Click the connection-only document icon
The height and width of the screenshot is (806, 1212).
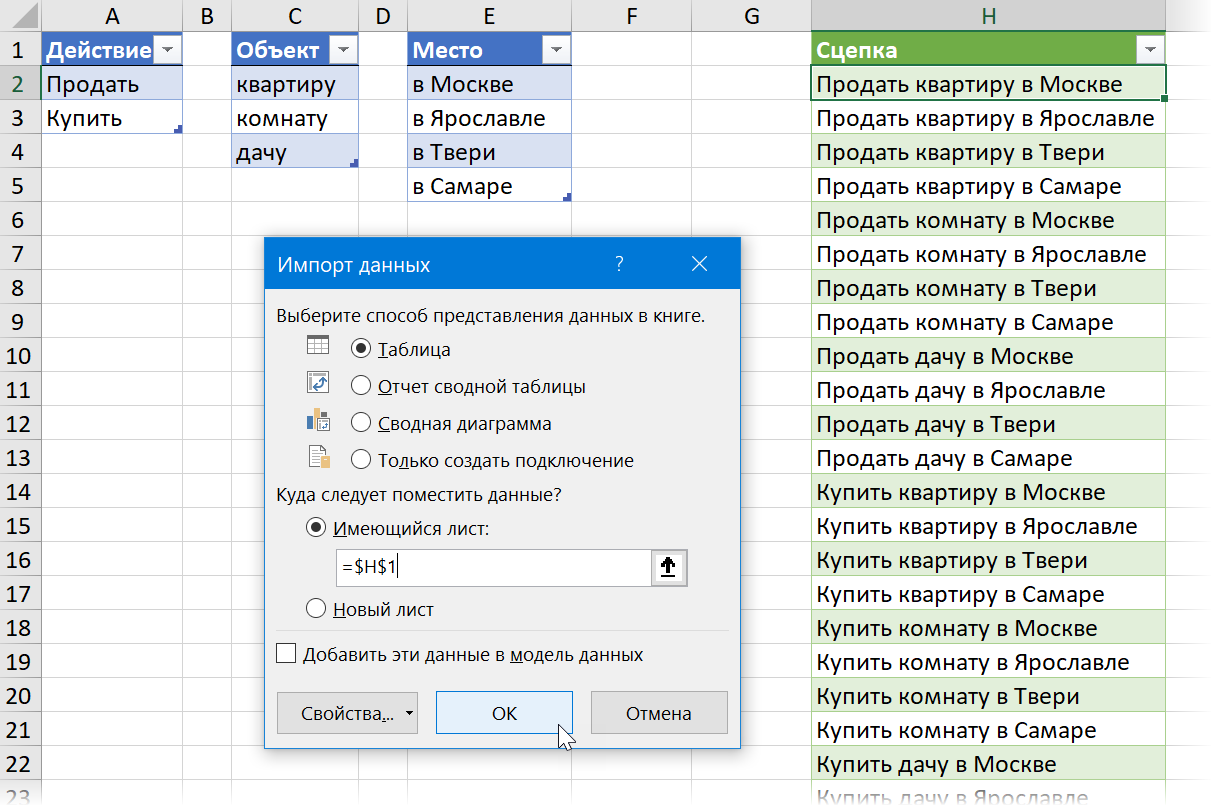click(x=318, y=457)
